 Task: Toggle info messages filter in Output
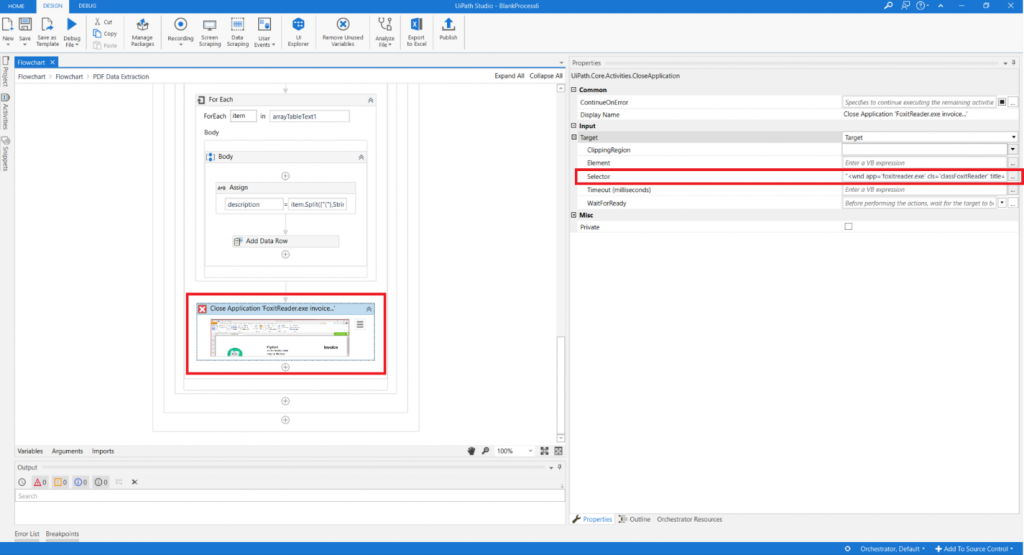pos(80,482)
